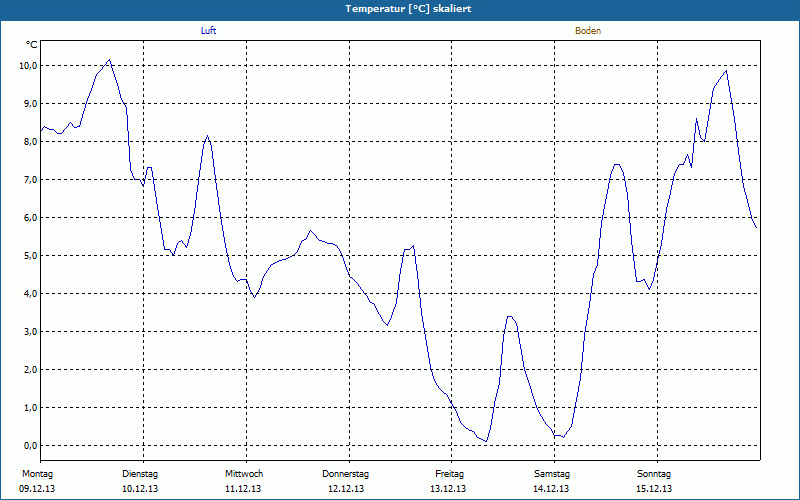The width and height of the screenshot is (800, 500).
Task: Click the date 12.12.13
Action: [x=345, y=489]
